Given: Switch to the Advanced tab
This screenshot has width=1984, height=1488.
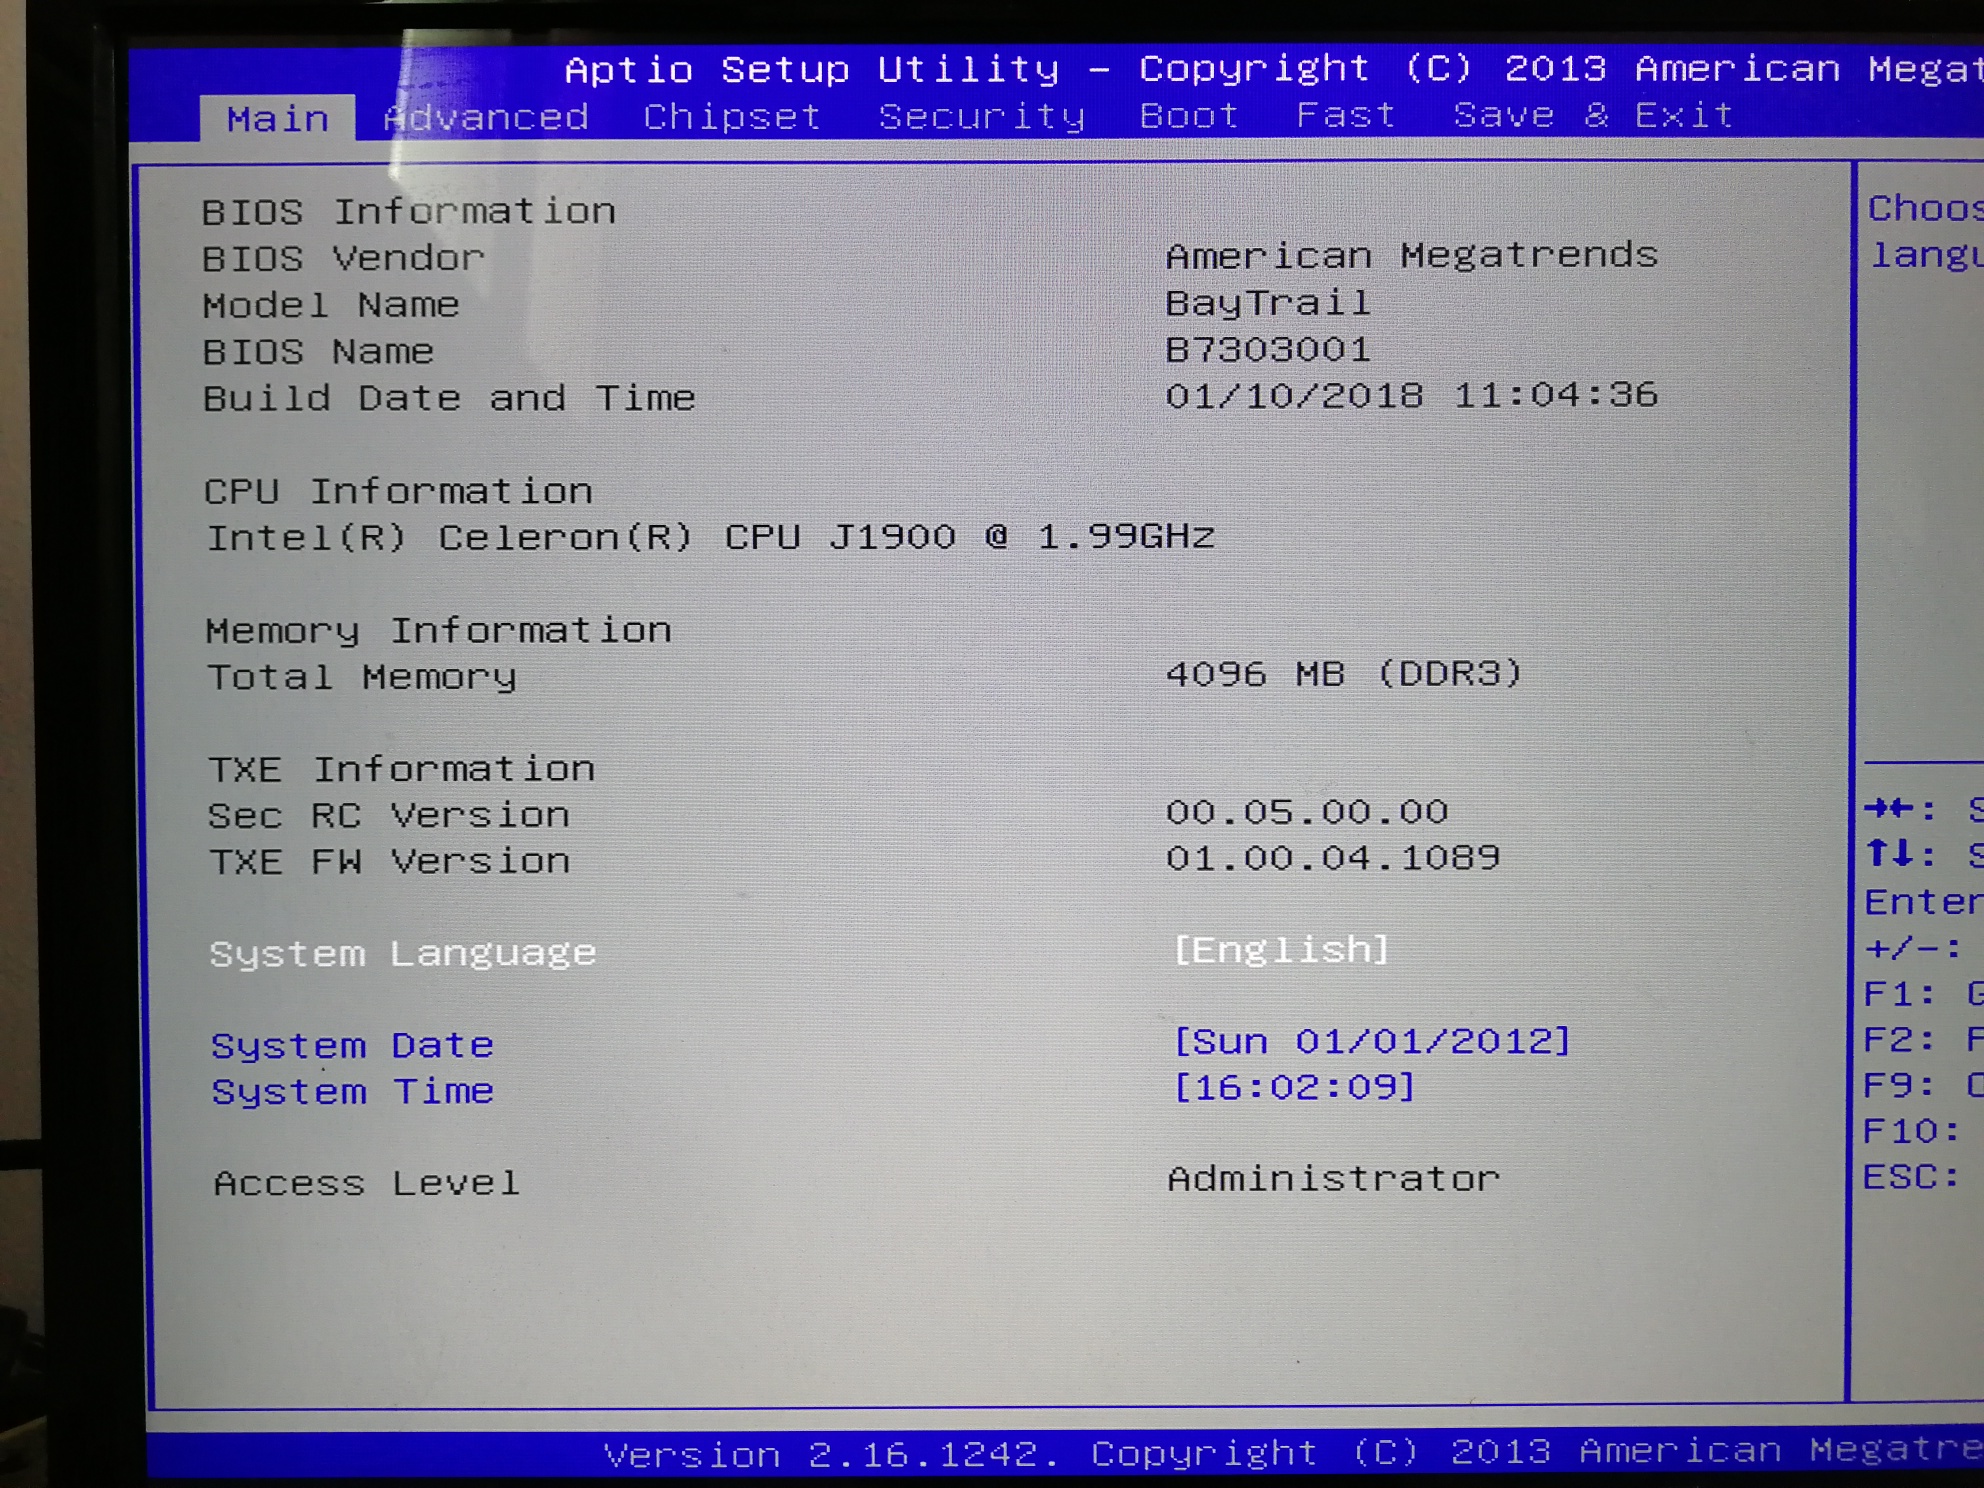Looking at the screenshot, I should [487, 117].
